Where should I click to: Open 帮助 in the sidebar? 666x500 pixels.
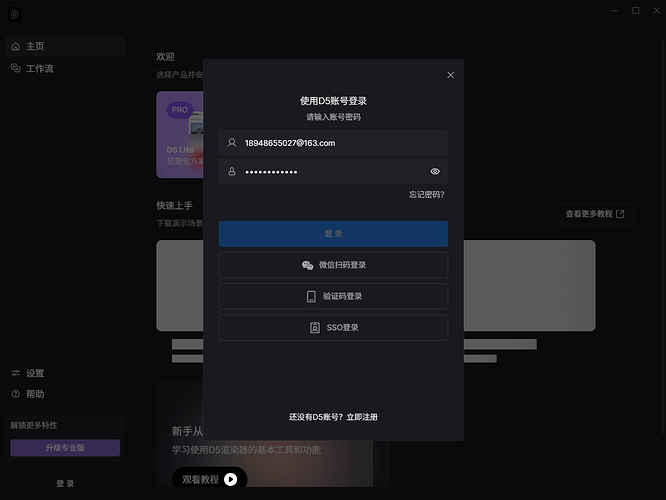click(x=65, y=394)
